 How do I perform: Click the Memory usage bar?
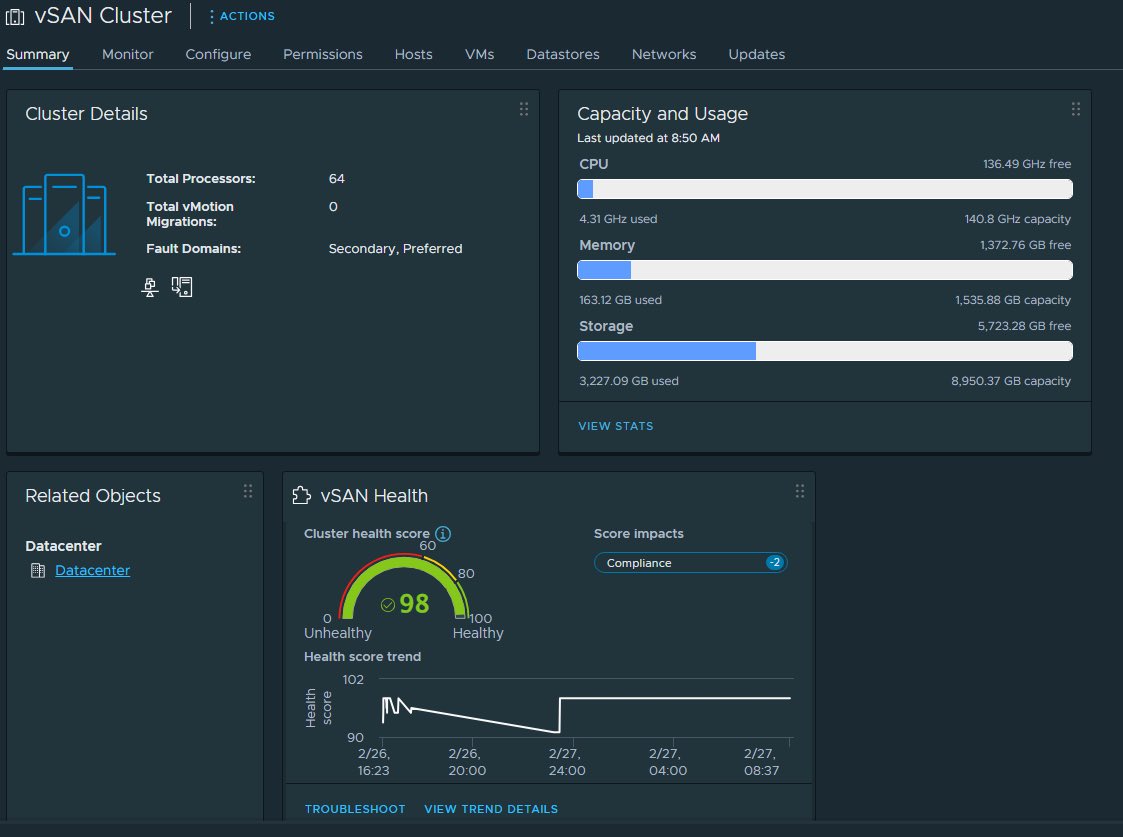pyautogui.click(x=825, y=270)
